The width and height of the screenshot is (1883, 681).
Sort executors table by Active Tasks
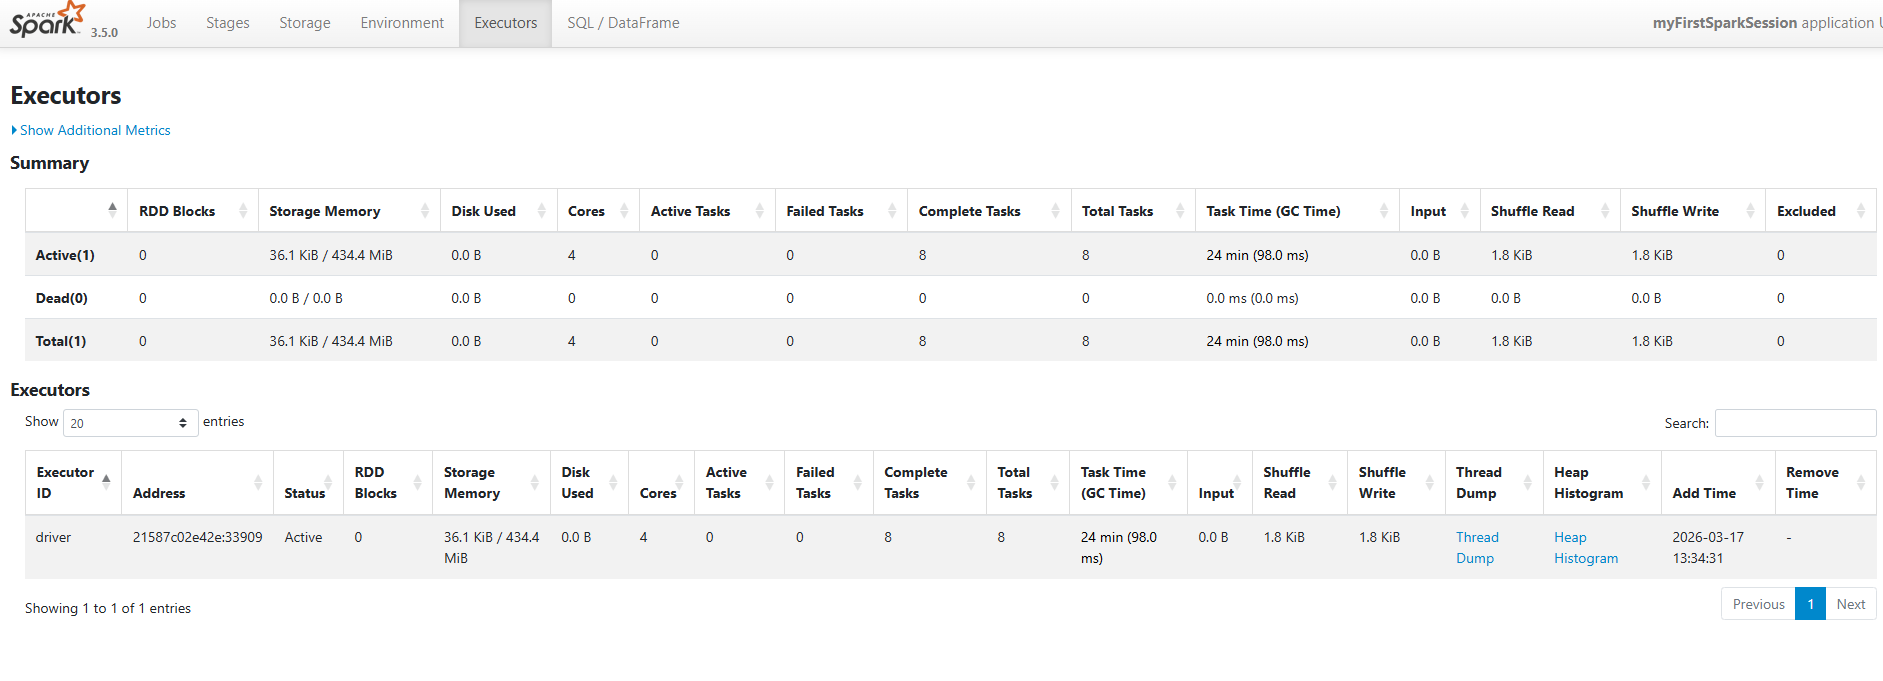740,483
